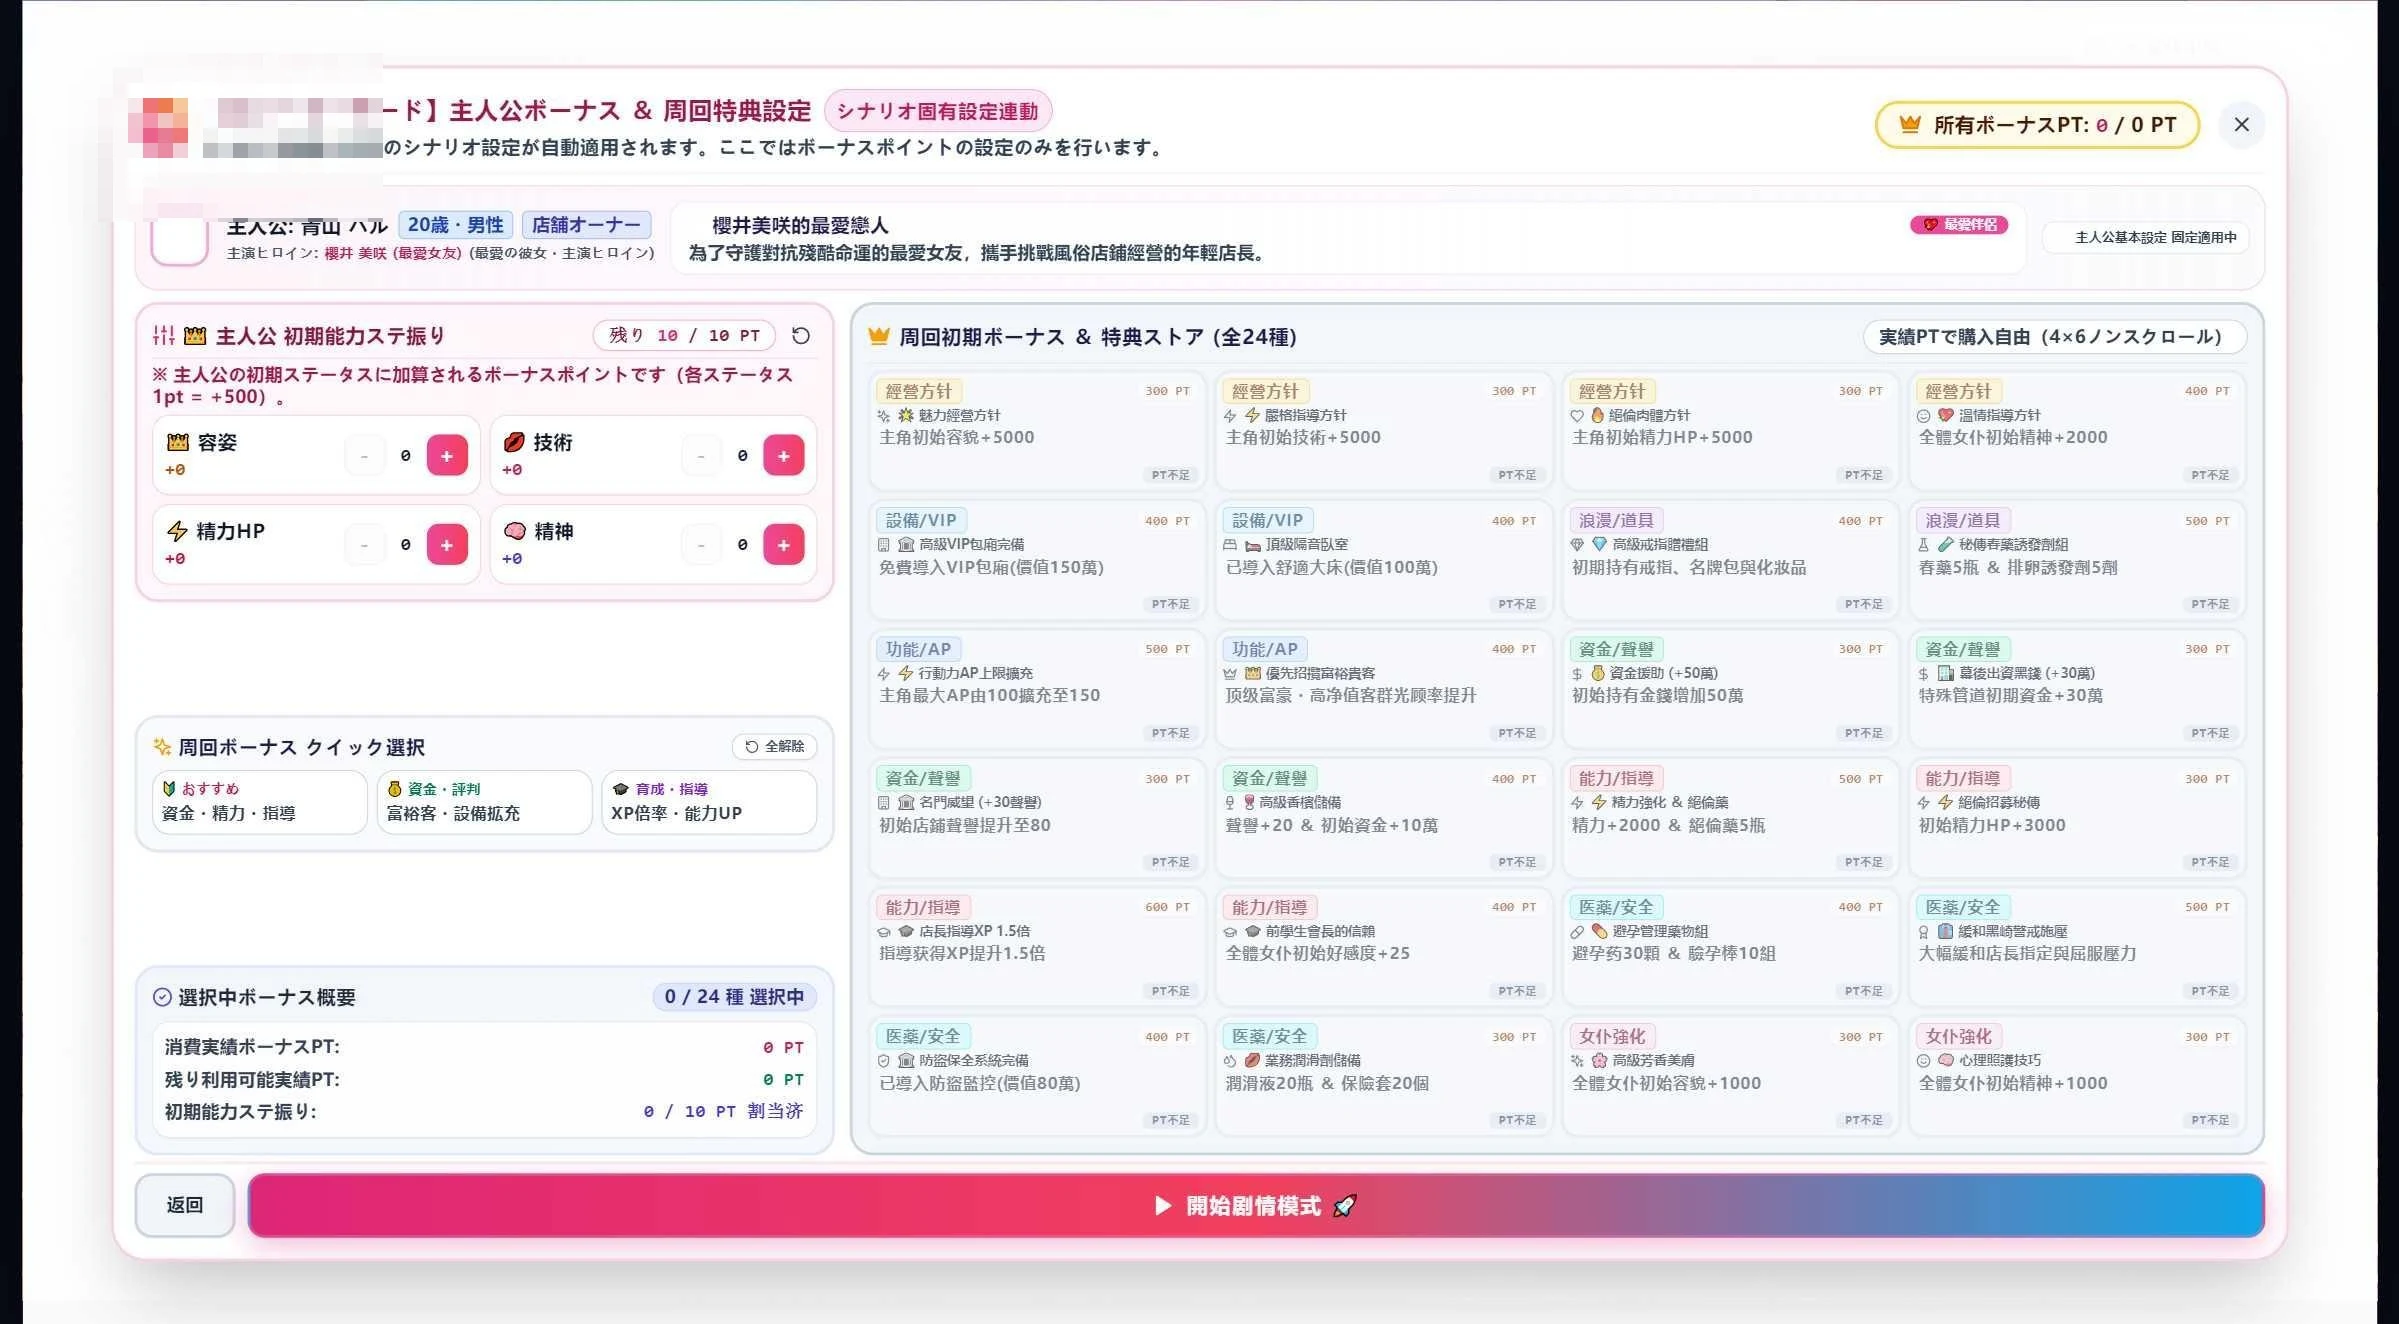Click the 全解除 clear-all button

(775, 747)
